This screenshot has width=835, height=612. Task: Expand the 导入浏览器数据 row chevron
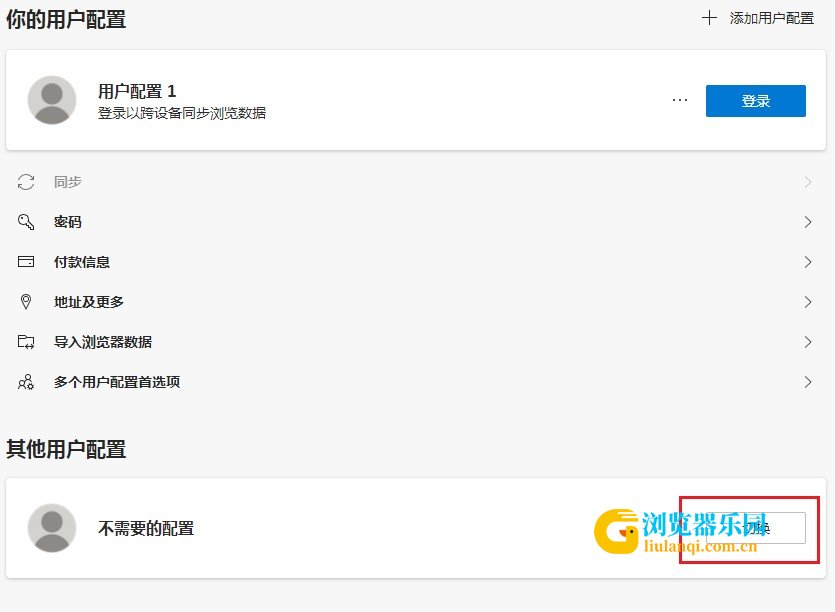pos(808,342)
